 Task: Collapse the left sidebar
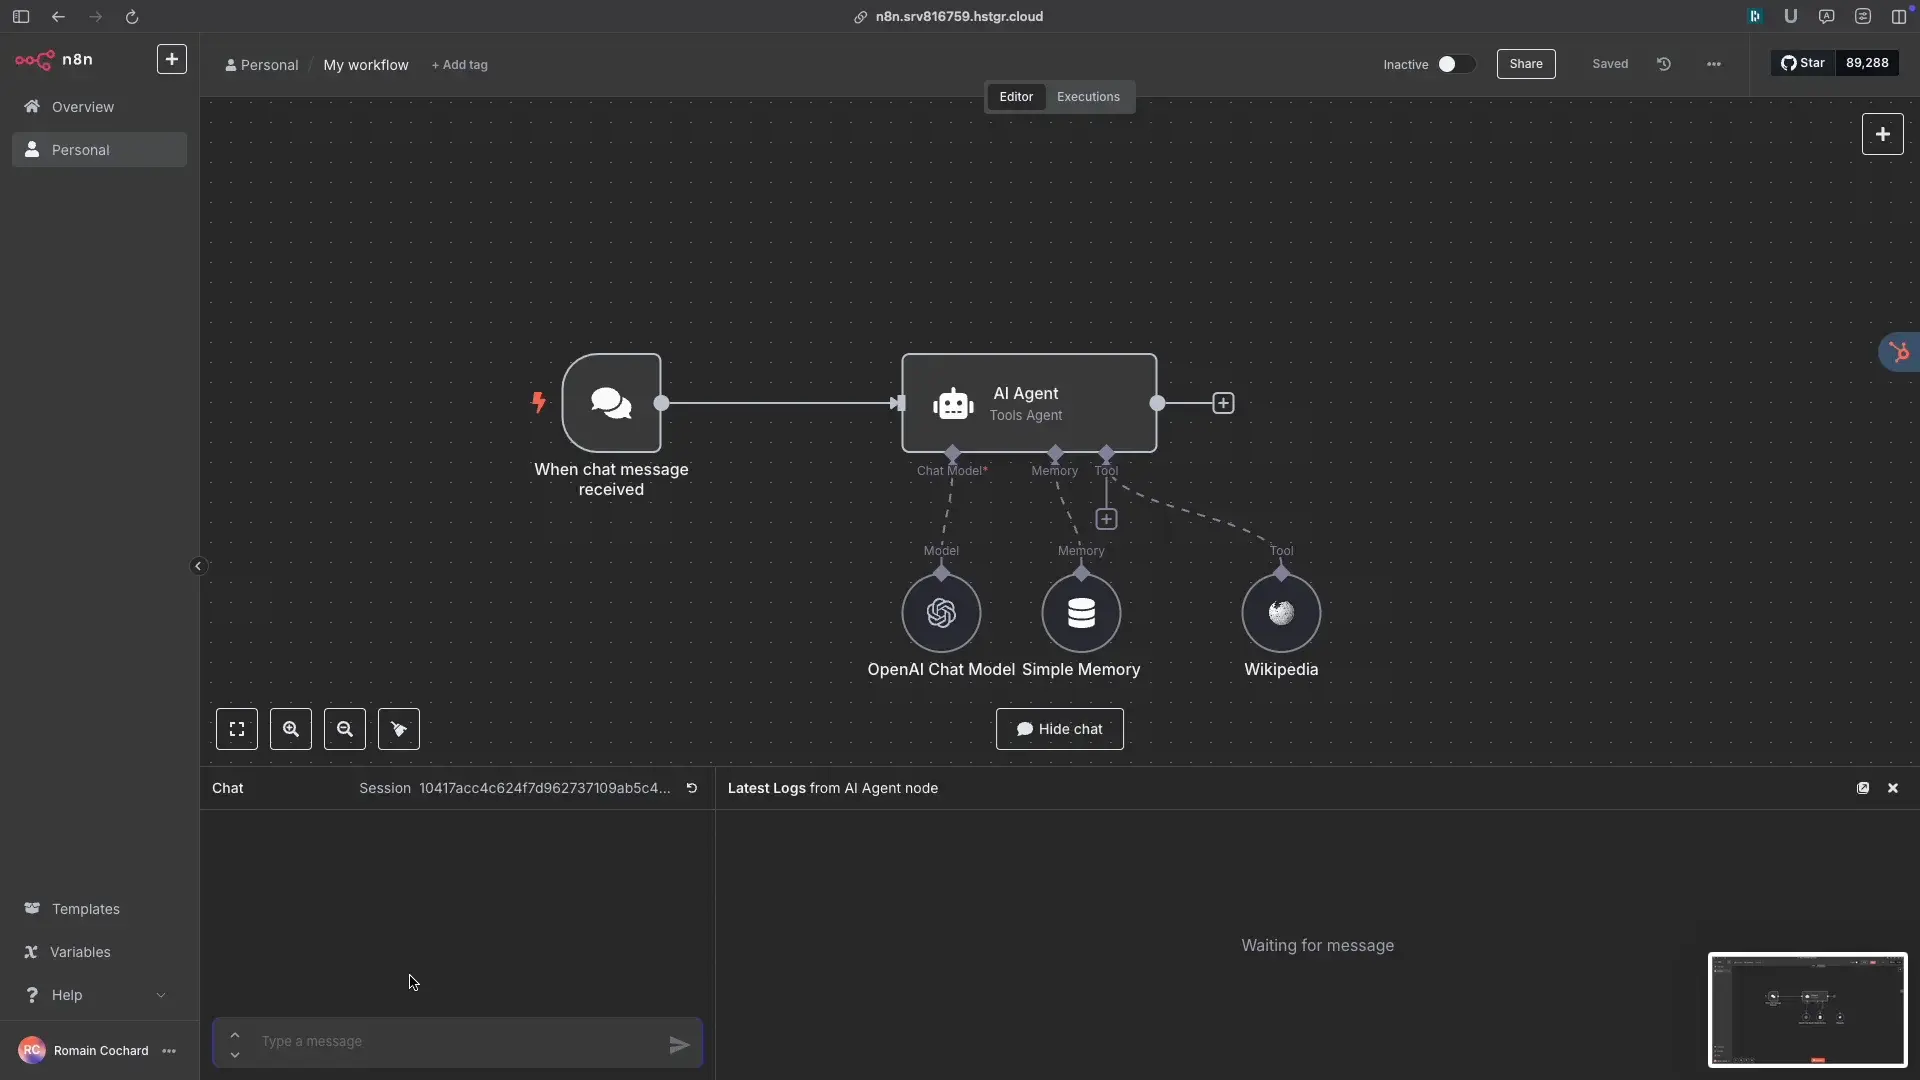[x=198, y=566]
